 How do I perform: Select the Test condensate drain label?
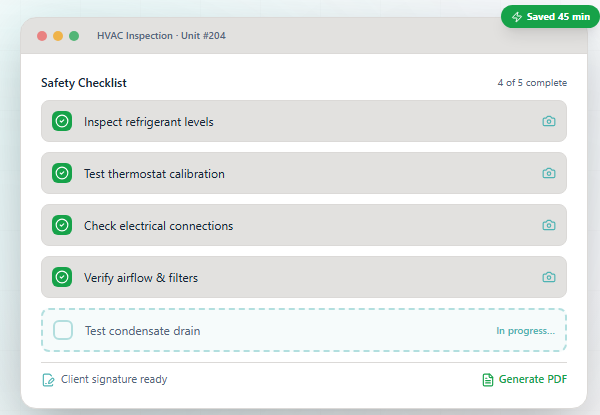[142, 331]
